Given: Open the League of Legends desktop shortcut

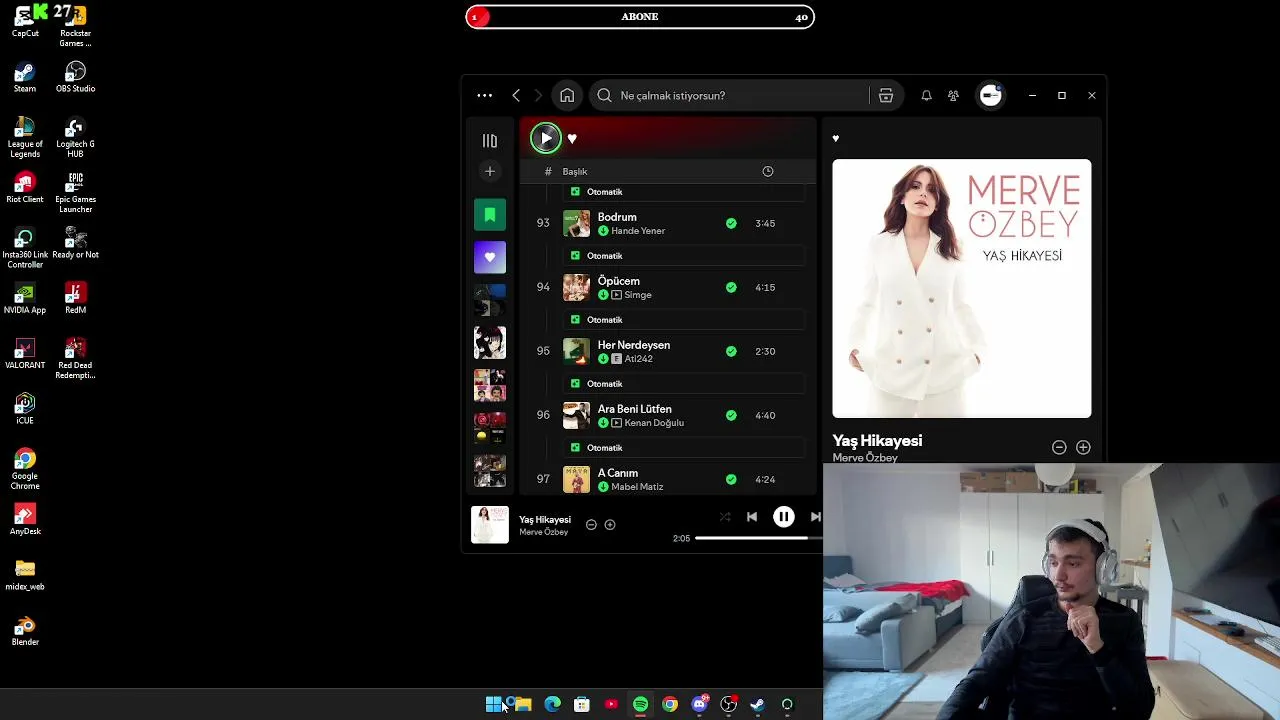Looking at the screenshot, I should pos(25,138).
